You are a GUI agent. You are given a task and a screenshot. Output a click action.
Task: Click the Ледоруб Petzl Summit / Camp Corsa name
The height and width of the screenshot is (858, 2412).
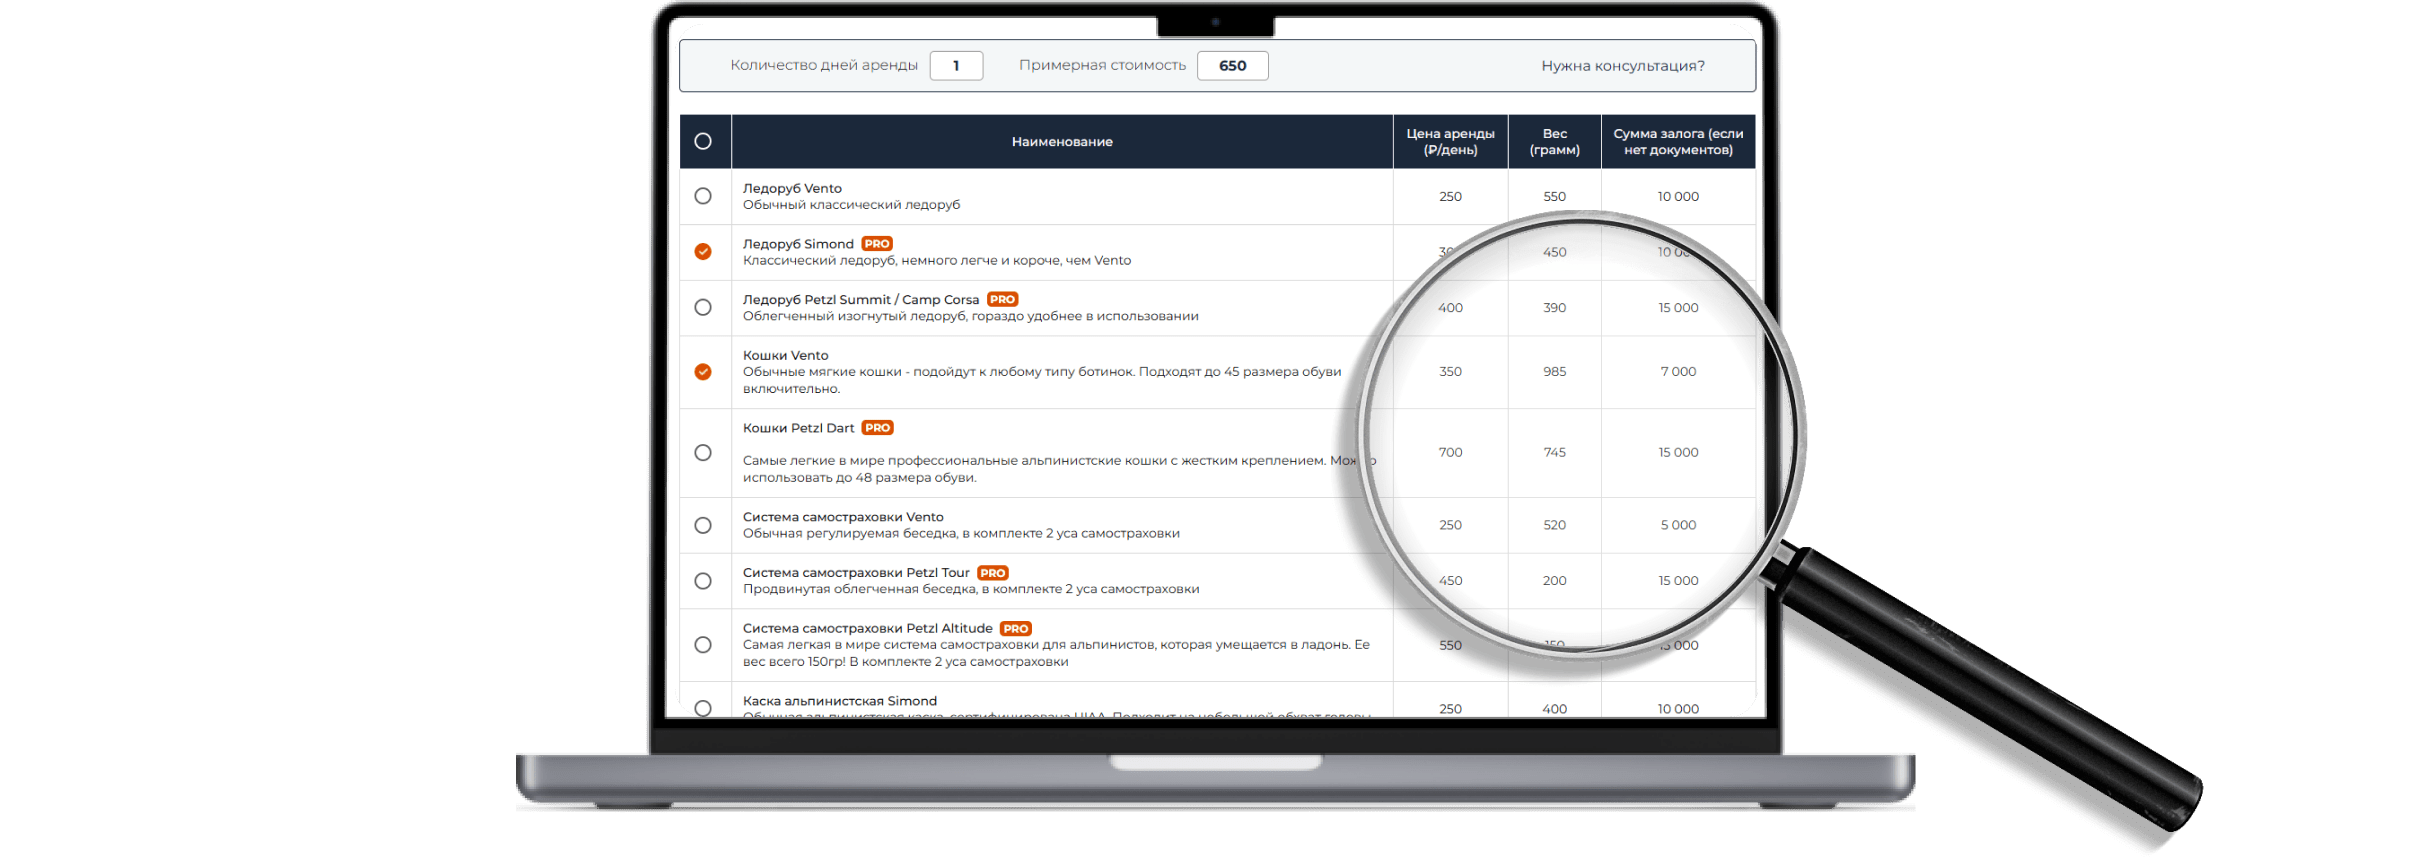pyautogui.click(x=861, y=299)
